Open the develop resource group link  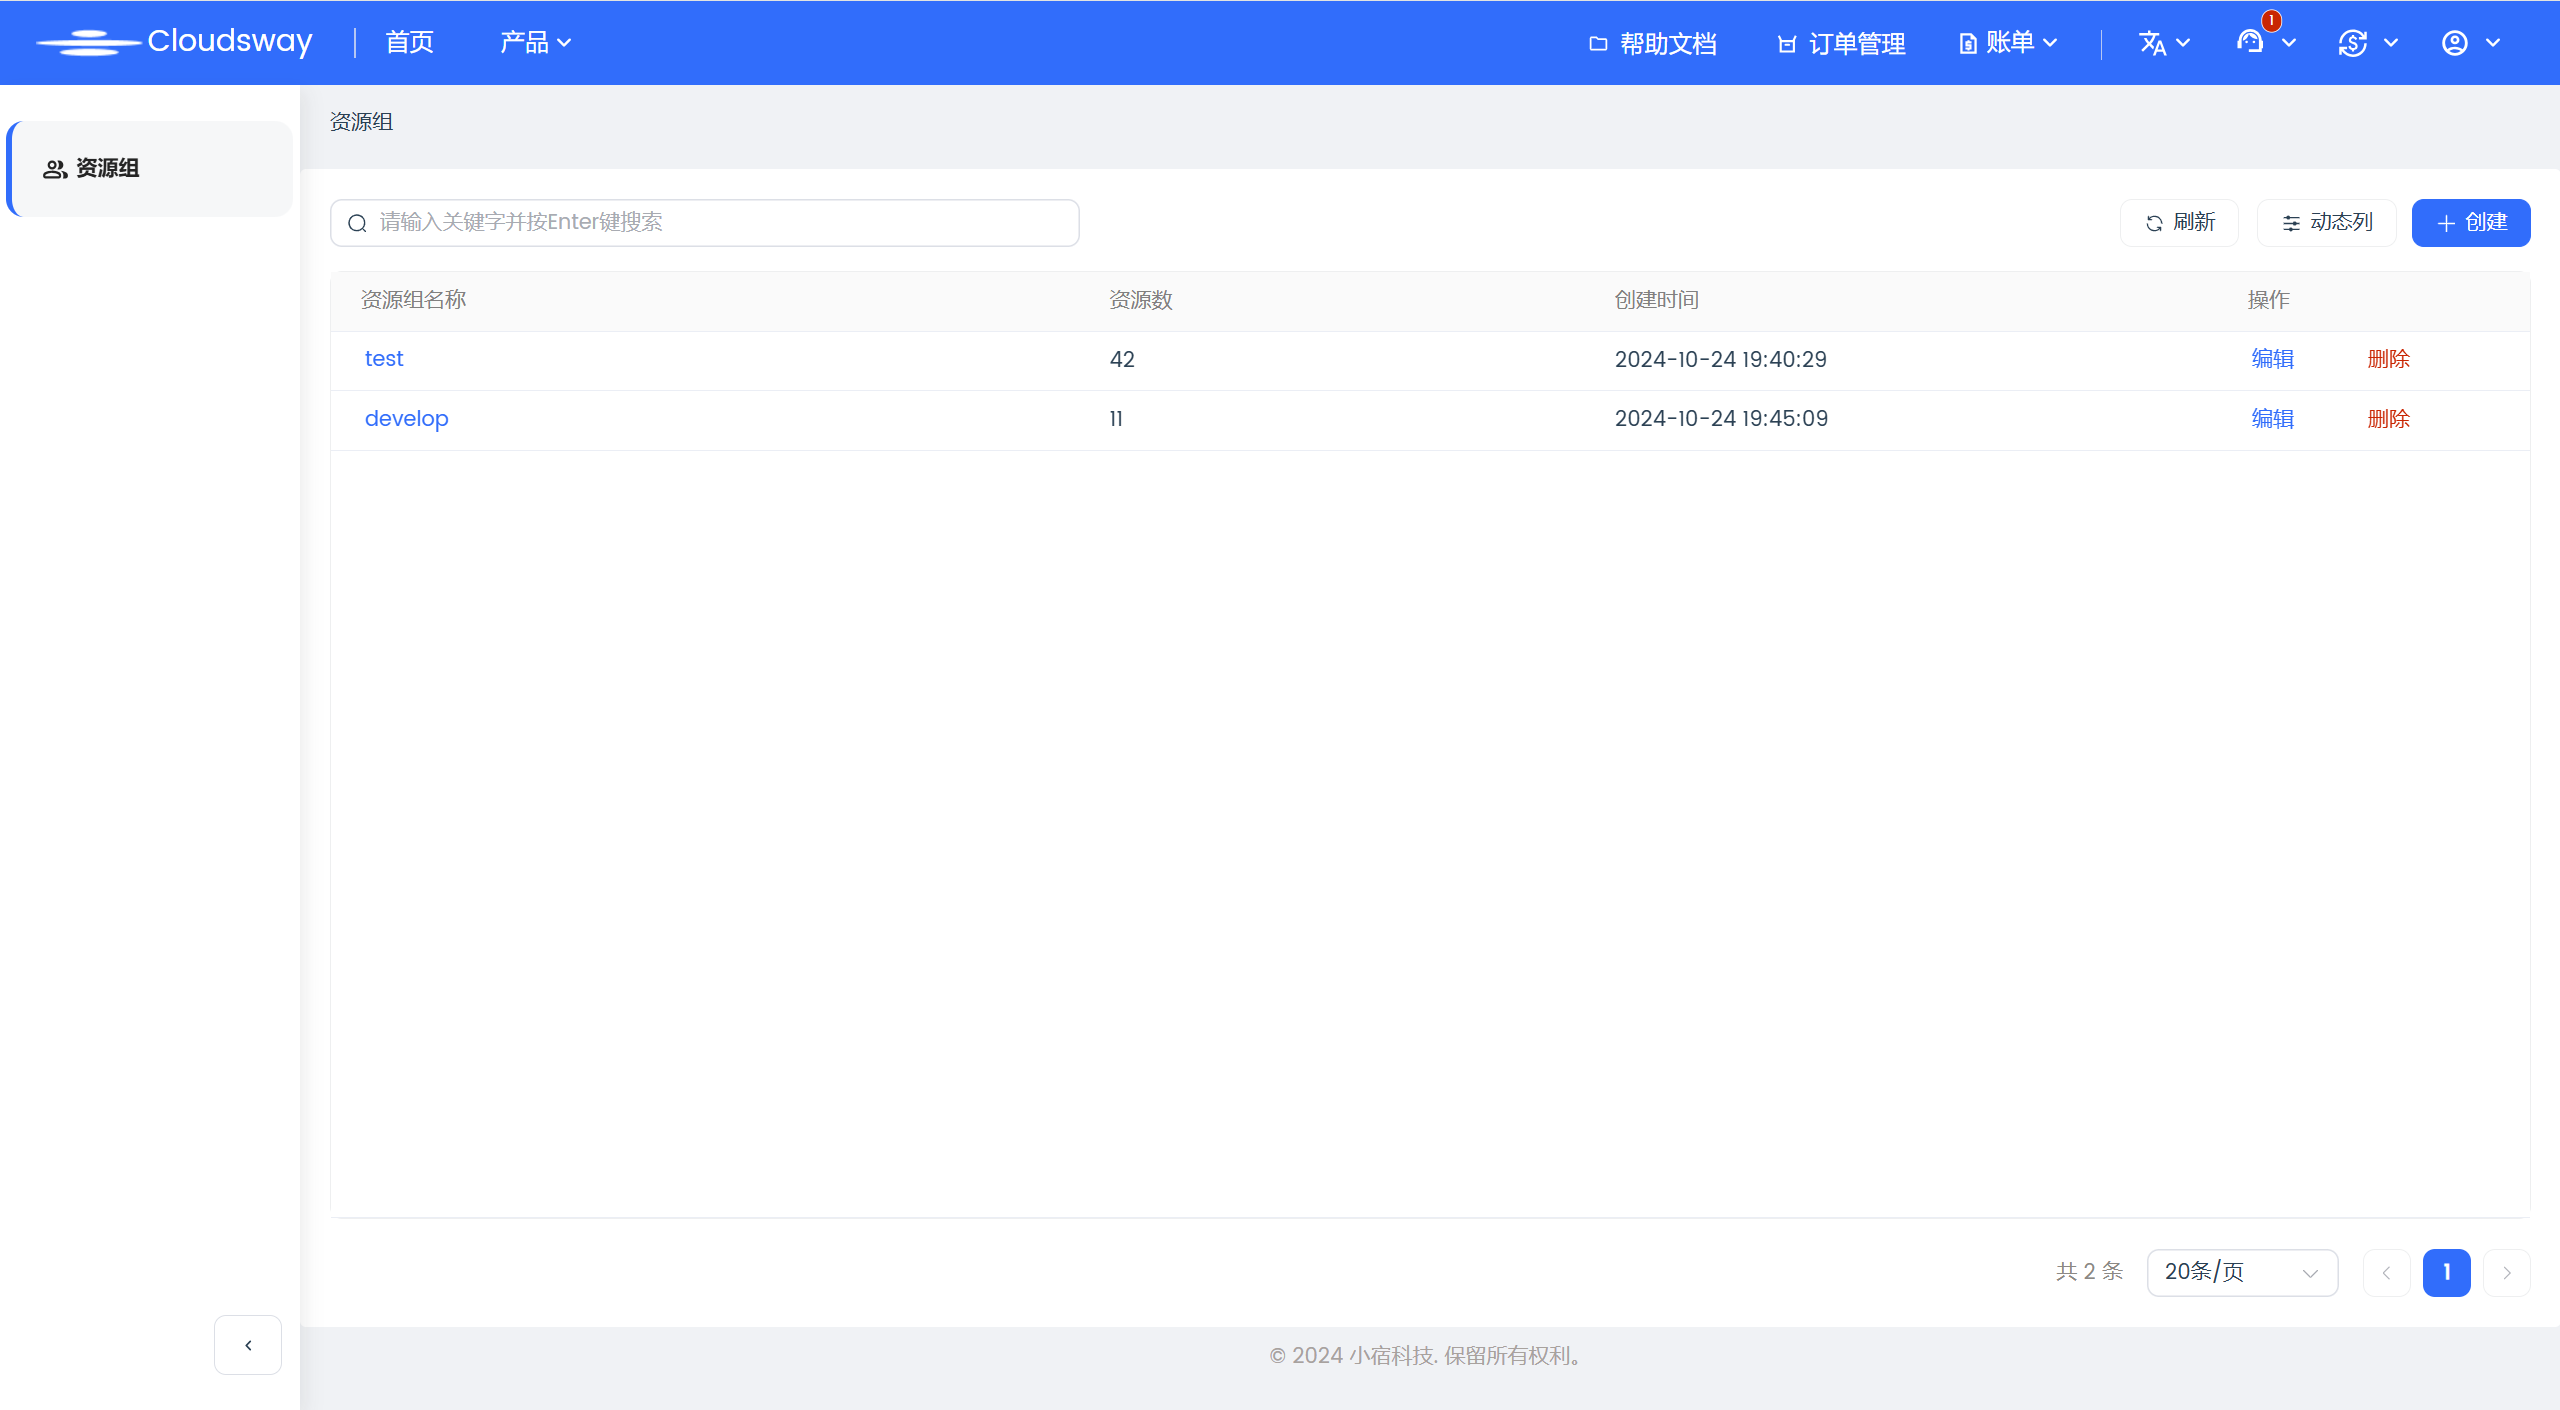click(406, 419)
